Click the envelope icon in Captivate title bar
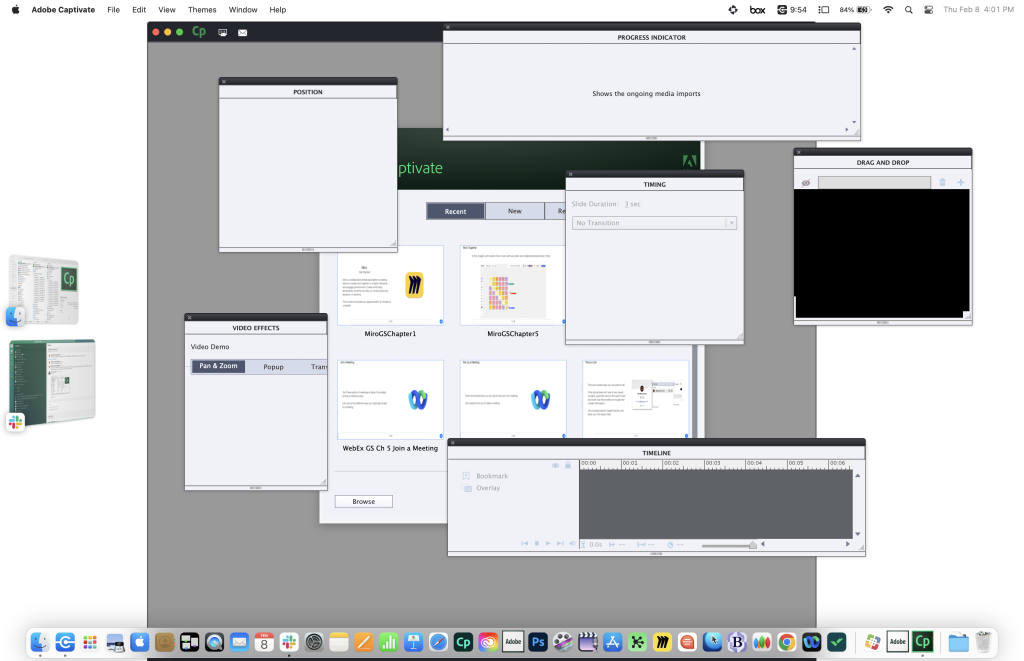This screenshot has height=661, width=1024. pyautogui.click(x=243, y=32)
